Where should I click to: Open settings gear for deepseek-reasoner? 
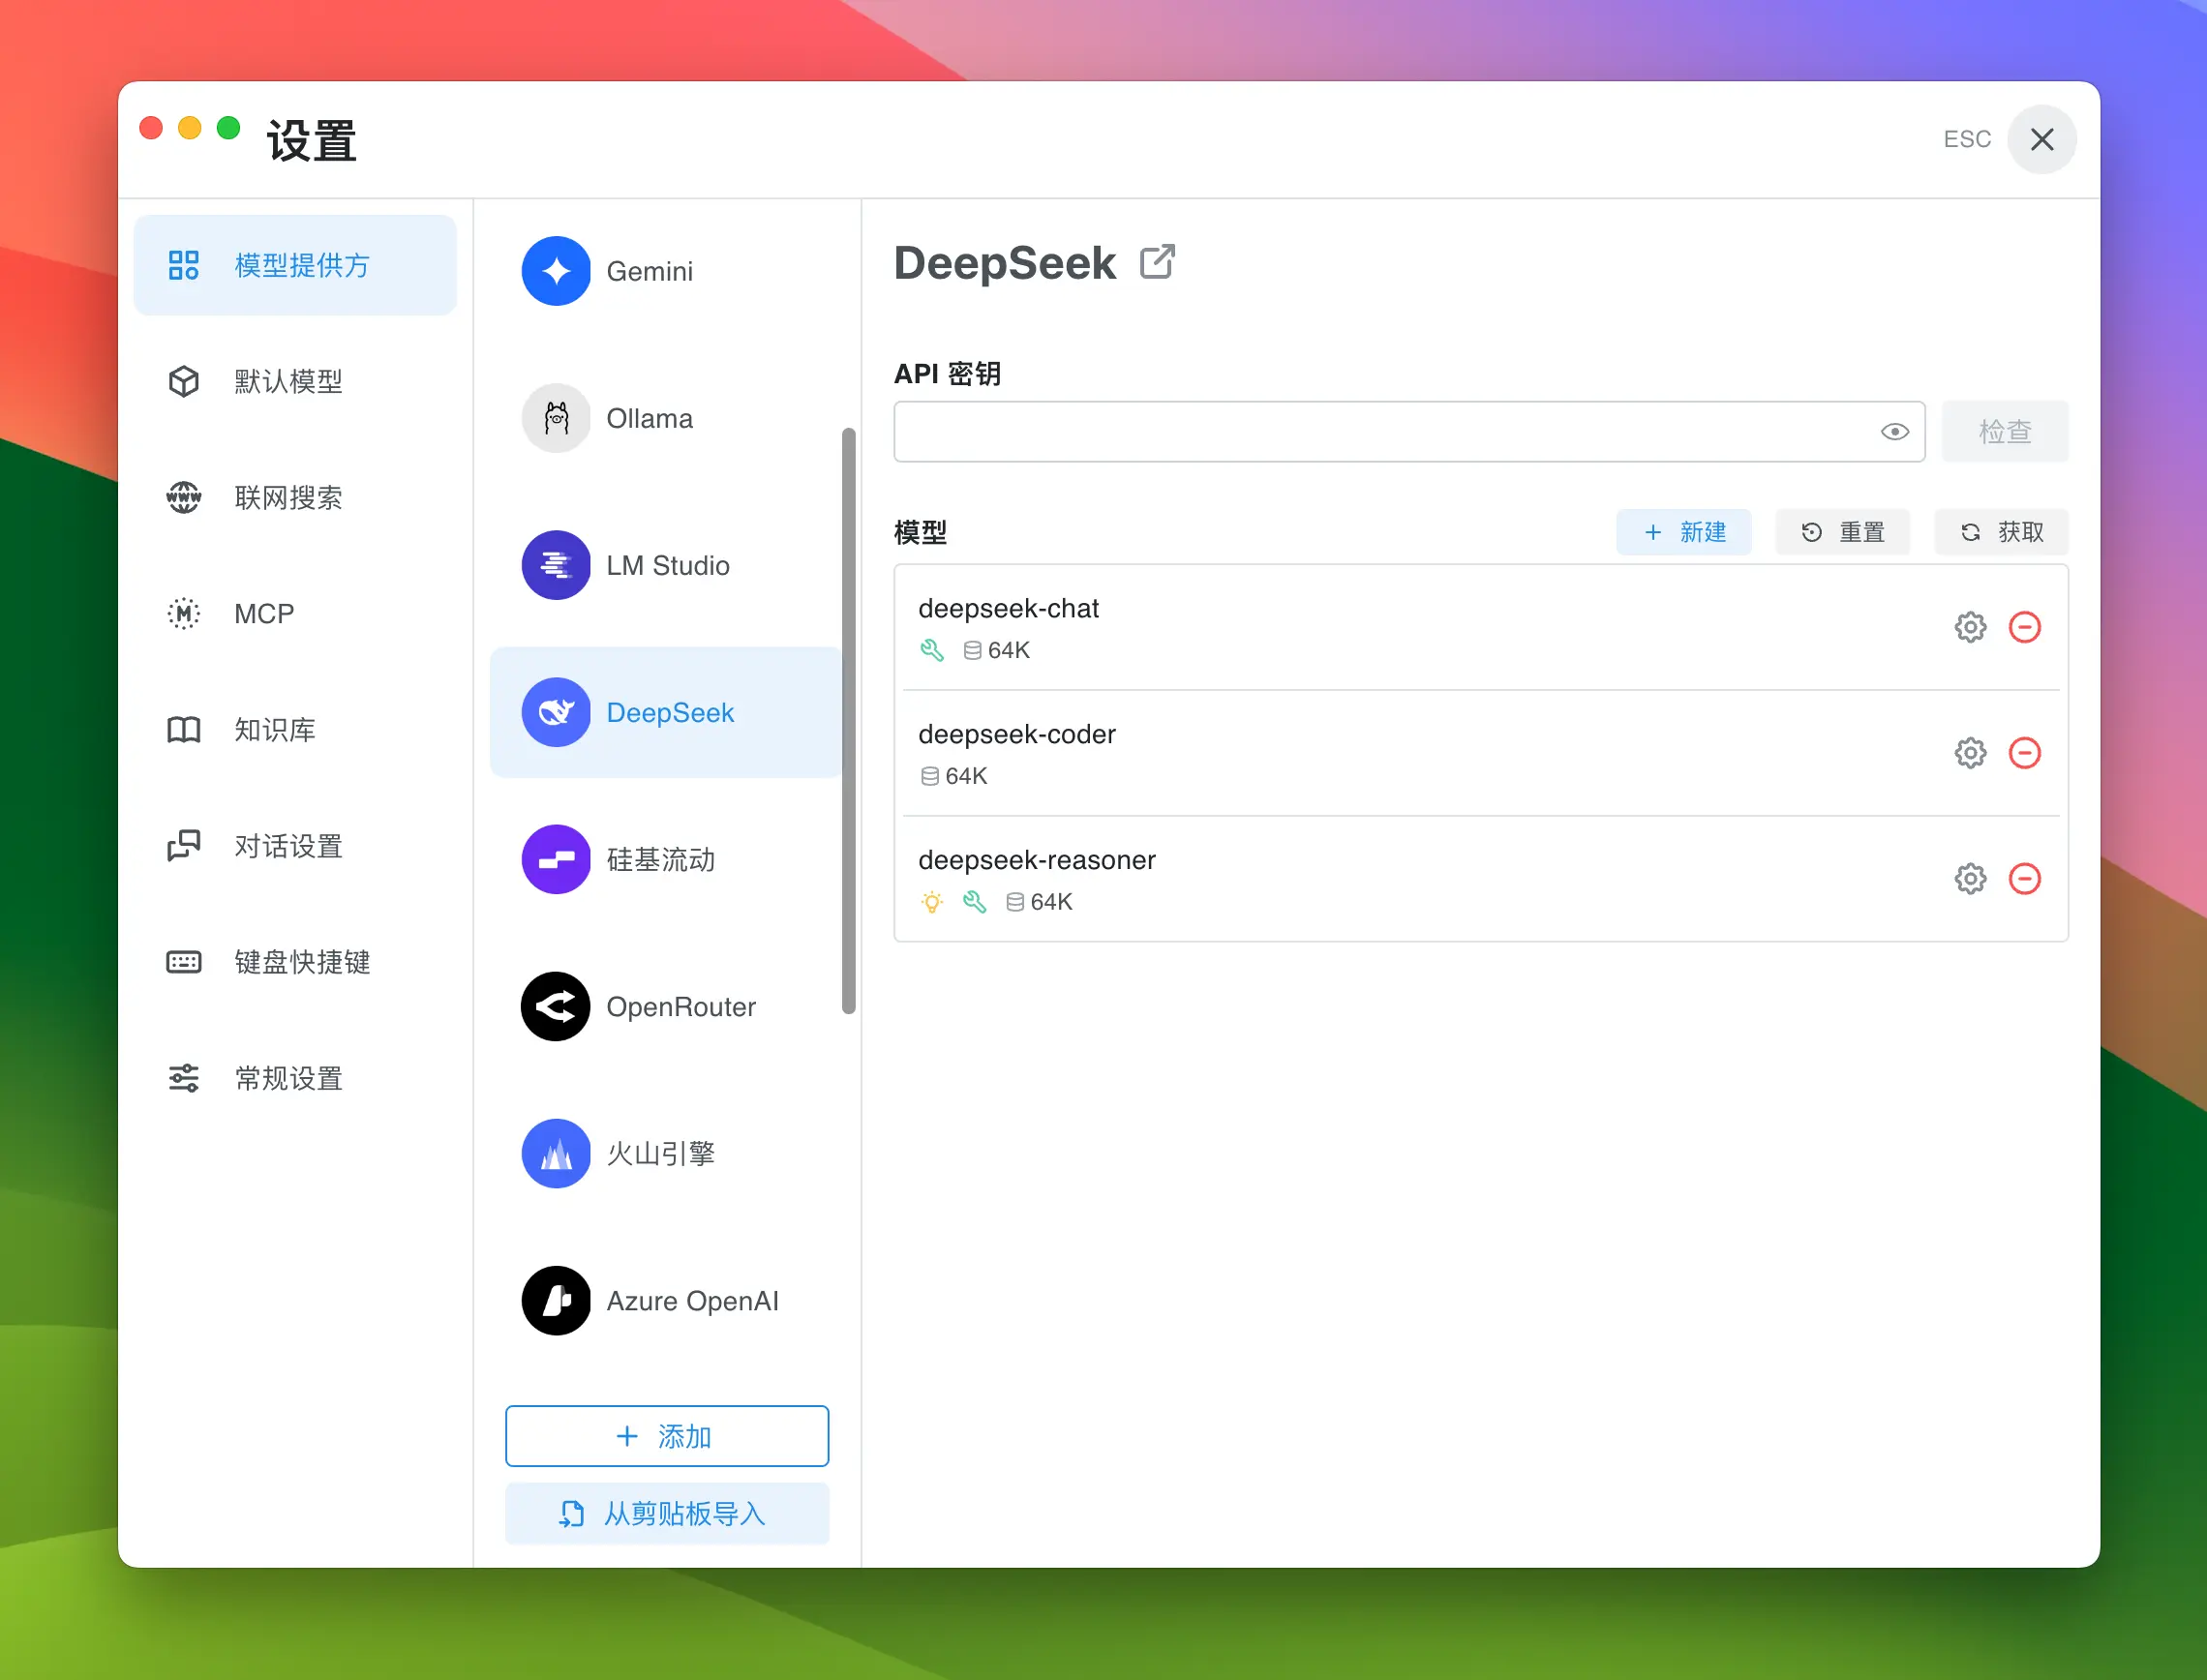pos(1969,879)
